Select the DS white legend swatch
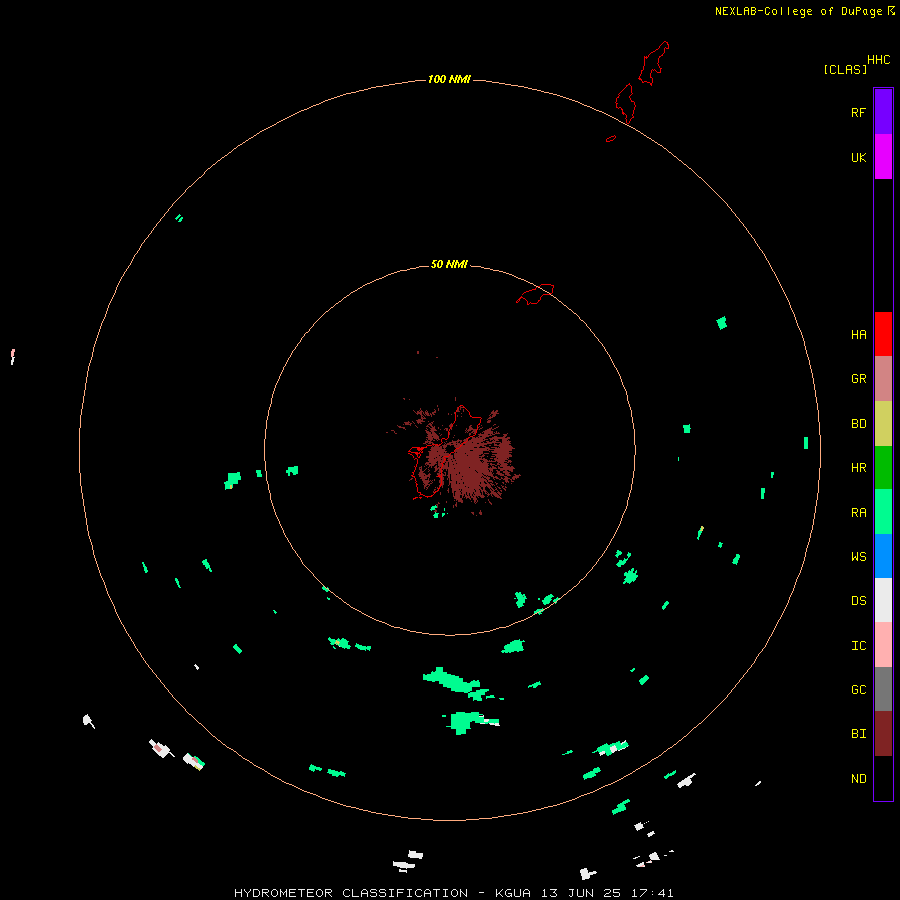Screen dimensions: 900x900 click(883, 600)
